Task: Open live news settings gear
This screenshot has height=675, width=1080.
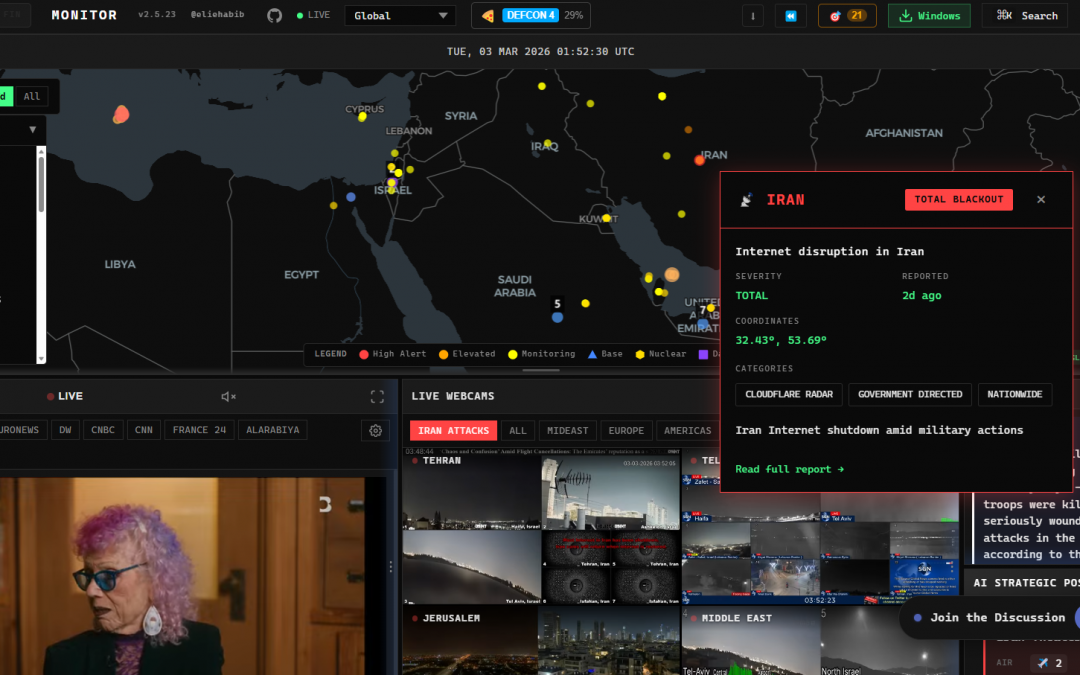Action: click(376, 430)
